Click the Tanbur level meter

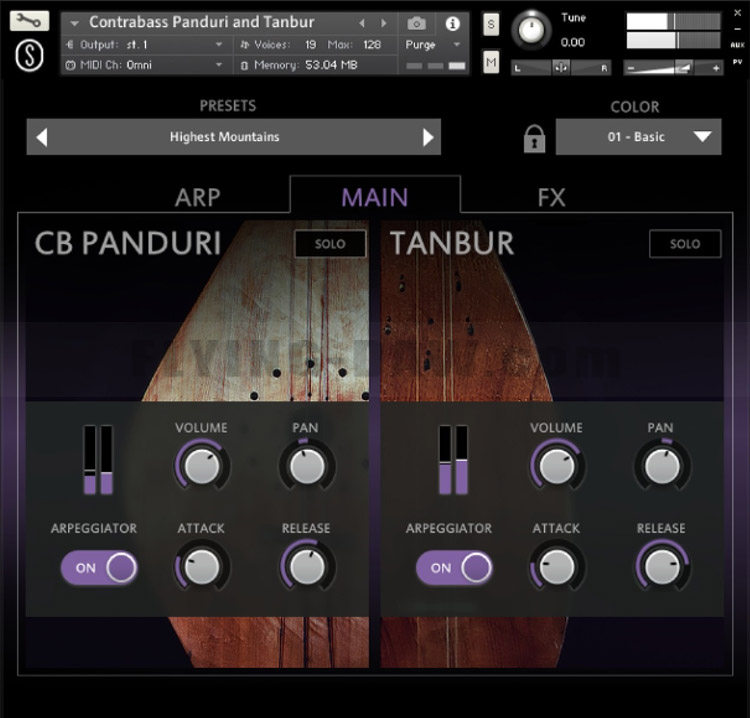[453, 460]
